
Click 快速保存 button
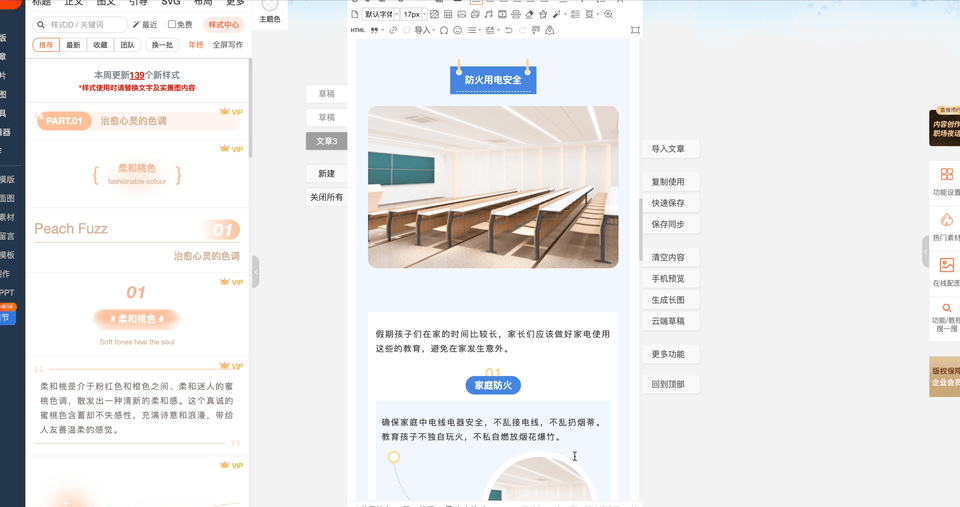click(670, 203)
